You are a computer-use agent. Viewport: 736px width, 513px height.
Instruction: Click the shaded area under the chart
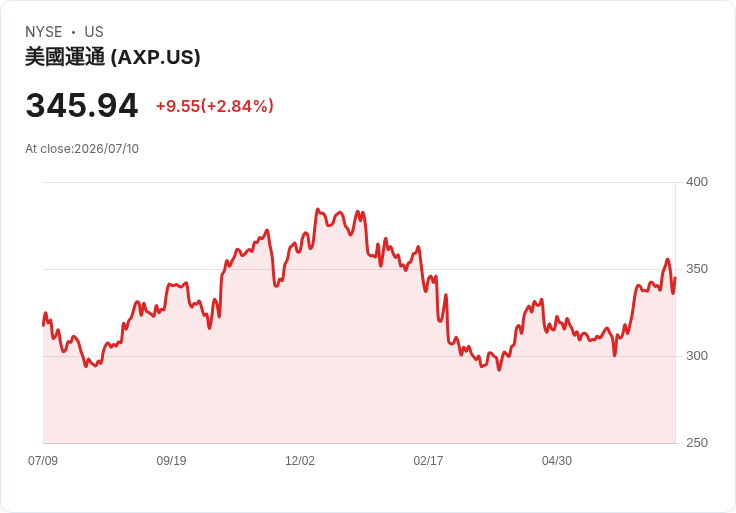pyautogui.click(x=359, y=404)
